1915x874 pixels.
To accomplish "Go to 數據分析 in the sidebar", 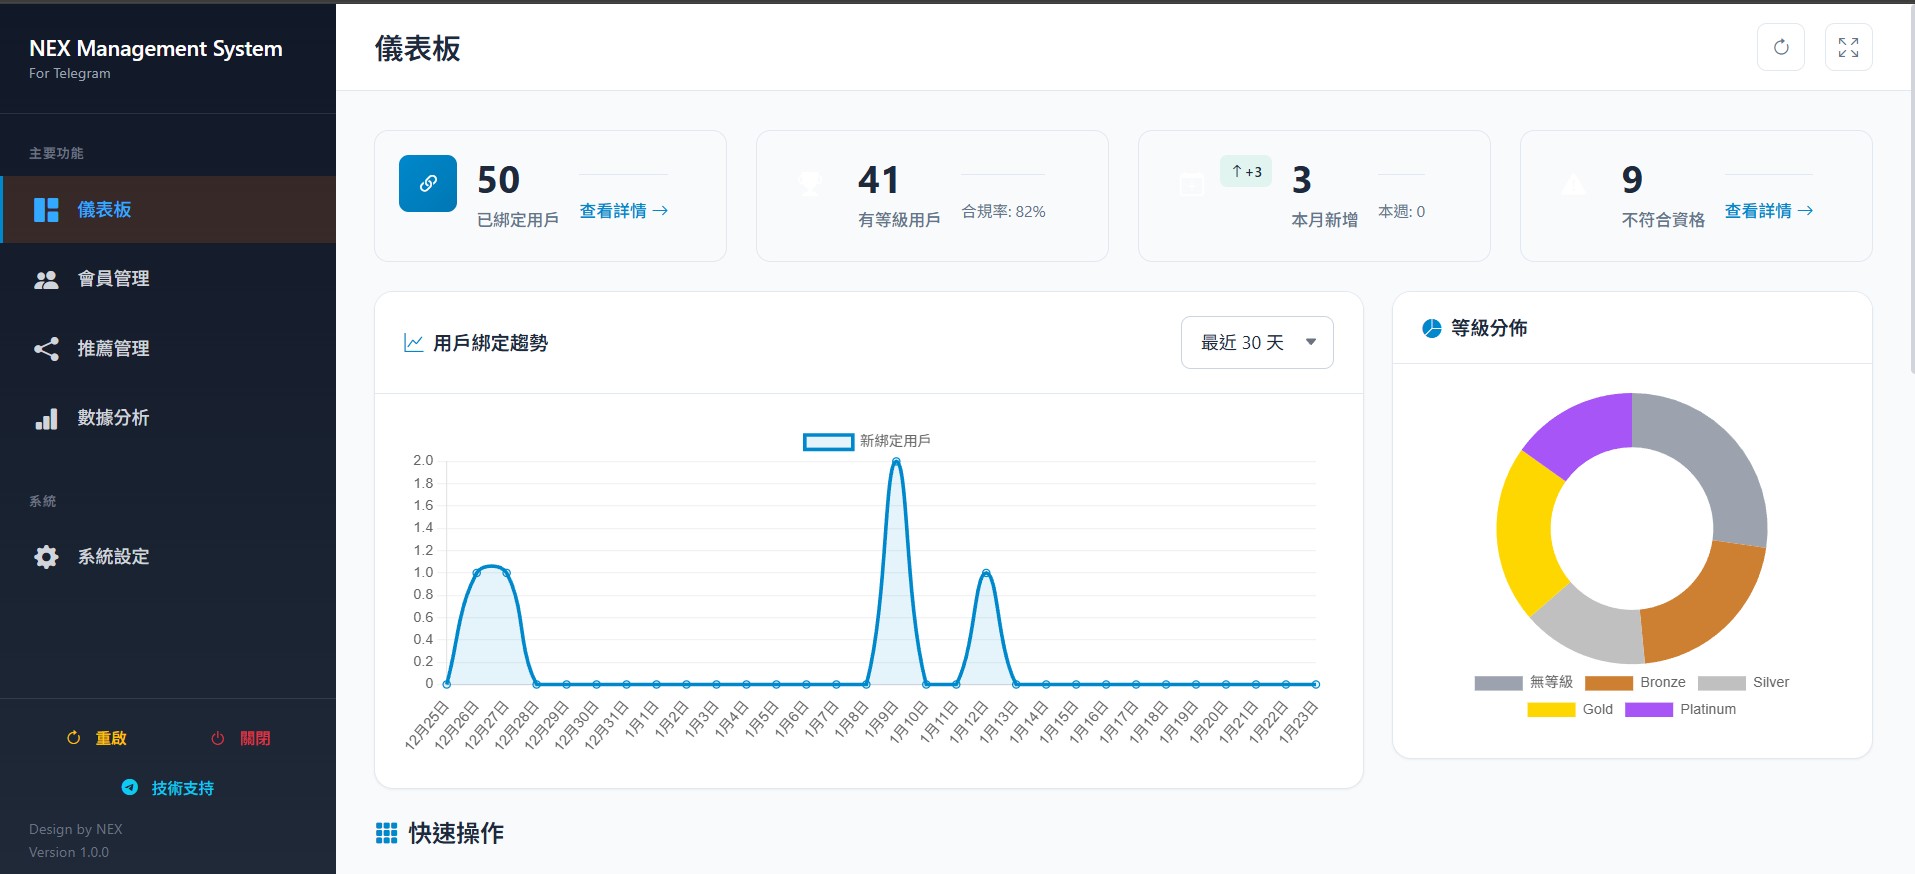I will [x=113, y=418].
